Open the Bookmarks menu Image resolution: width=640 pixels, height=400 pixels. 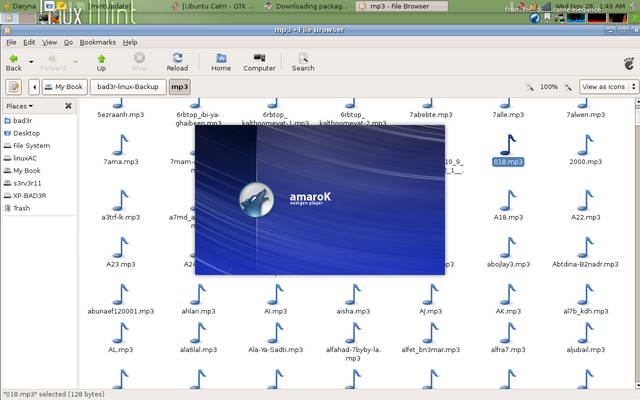tap(98, 42)
